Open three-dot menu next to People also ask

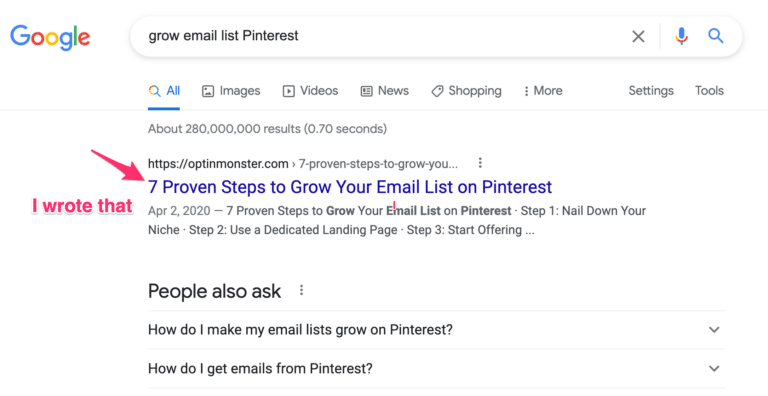click(302, 290)
